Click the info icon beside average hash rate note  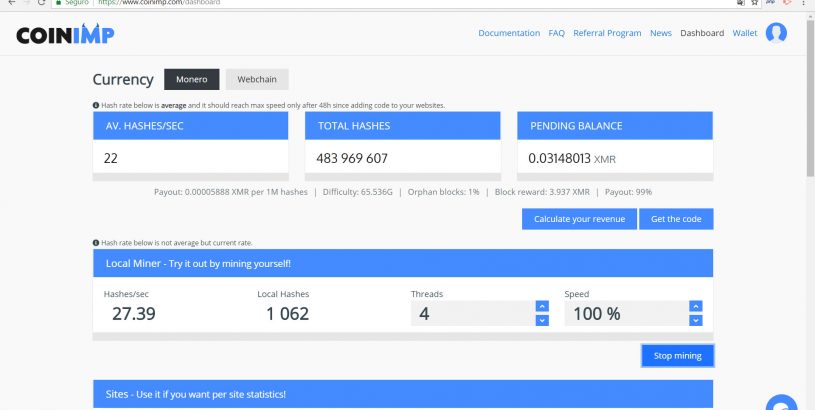point(96,105)
